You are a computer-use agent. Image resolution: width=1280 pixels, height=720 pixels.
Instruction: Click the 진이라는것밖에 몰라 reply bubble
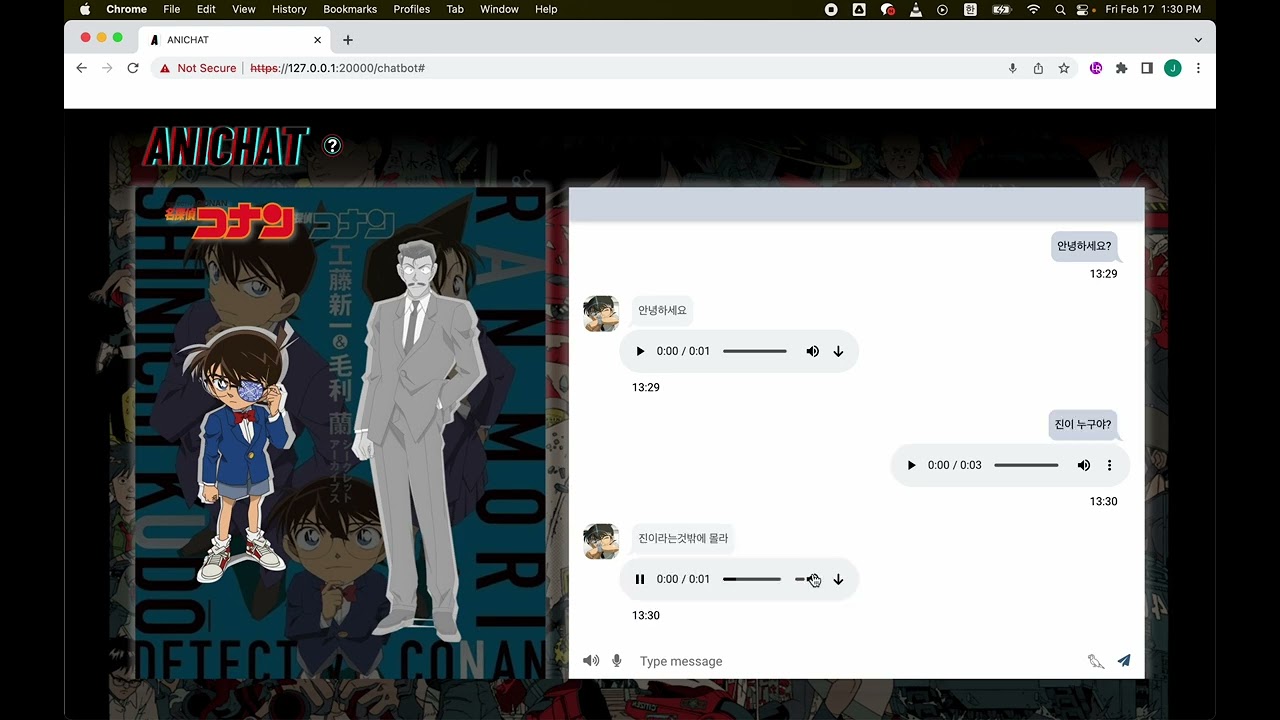pos(684,538)
